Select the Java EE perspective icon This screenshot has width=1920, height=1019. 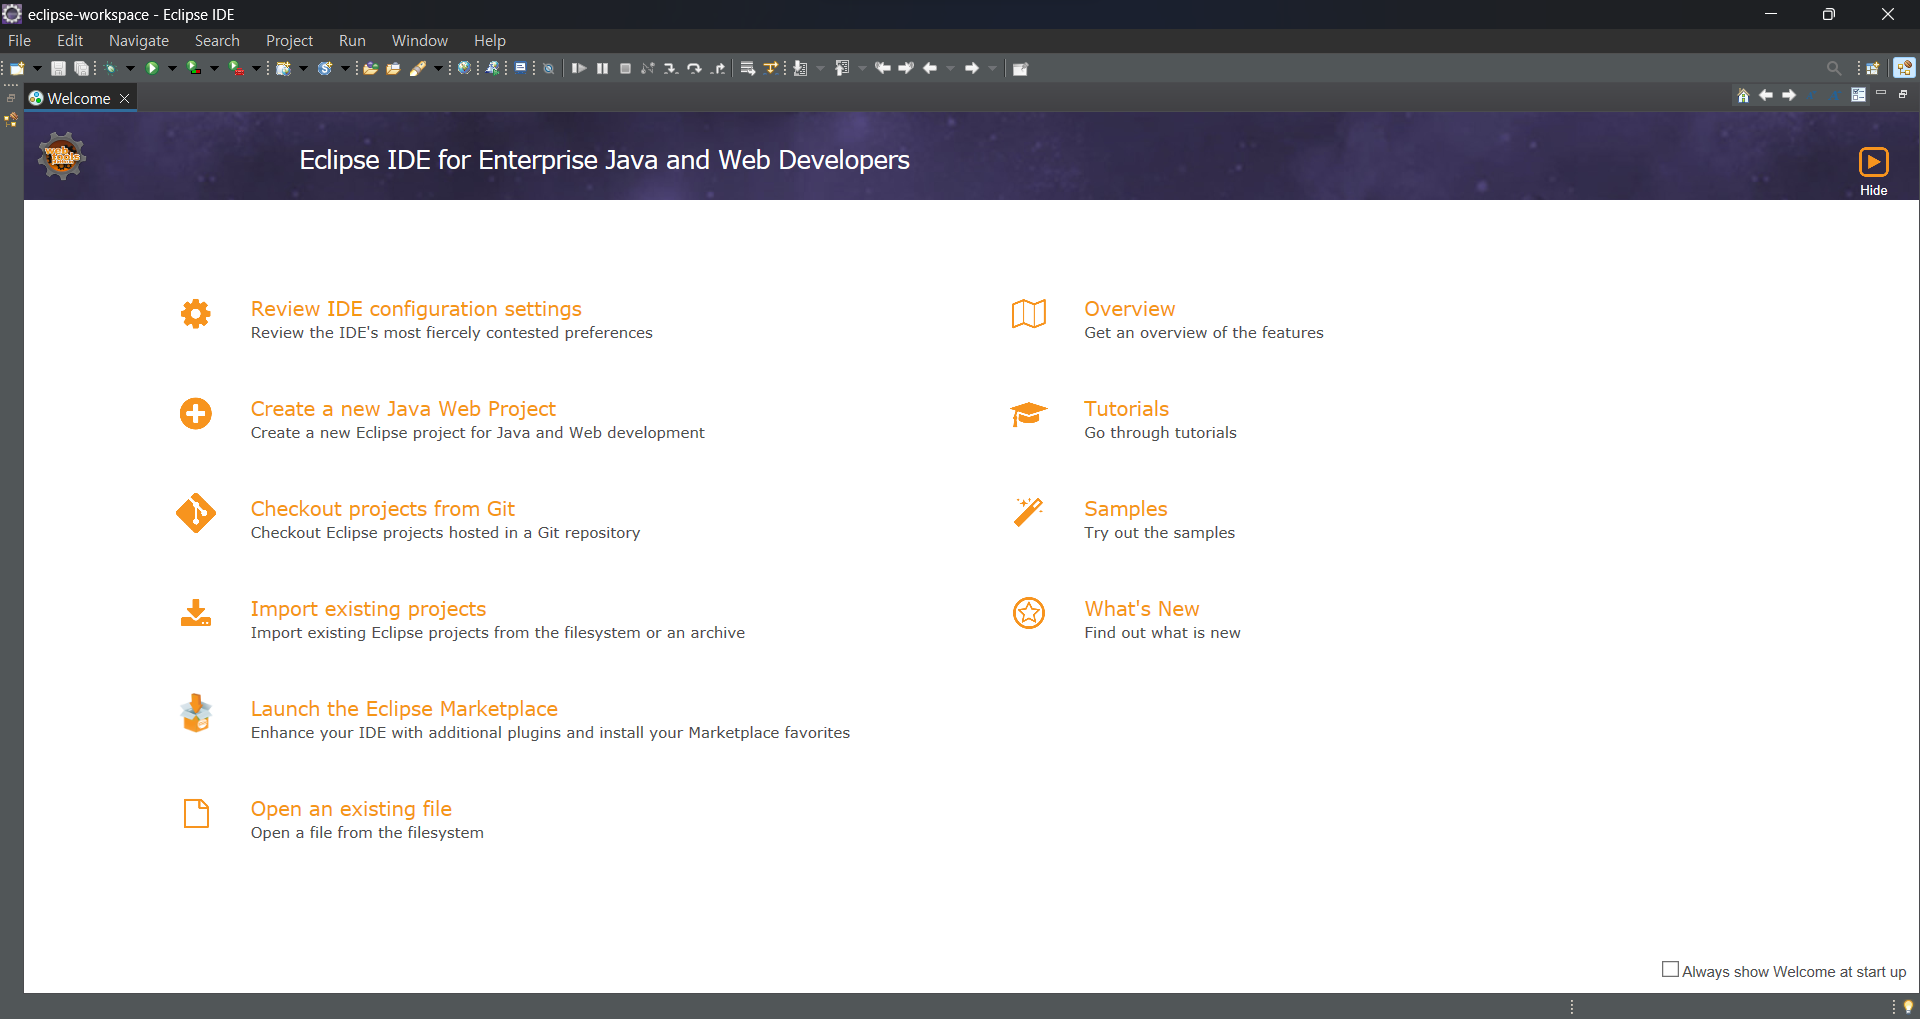[1904, 68]
